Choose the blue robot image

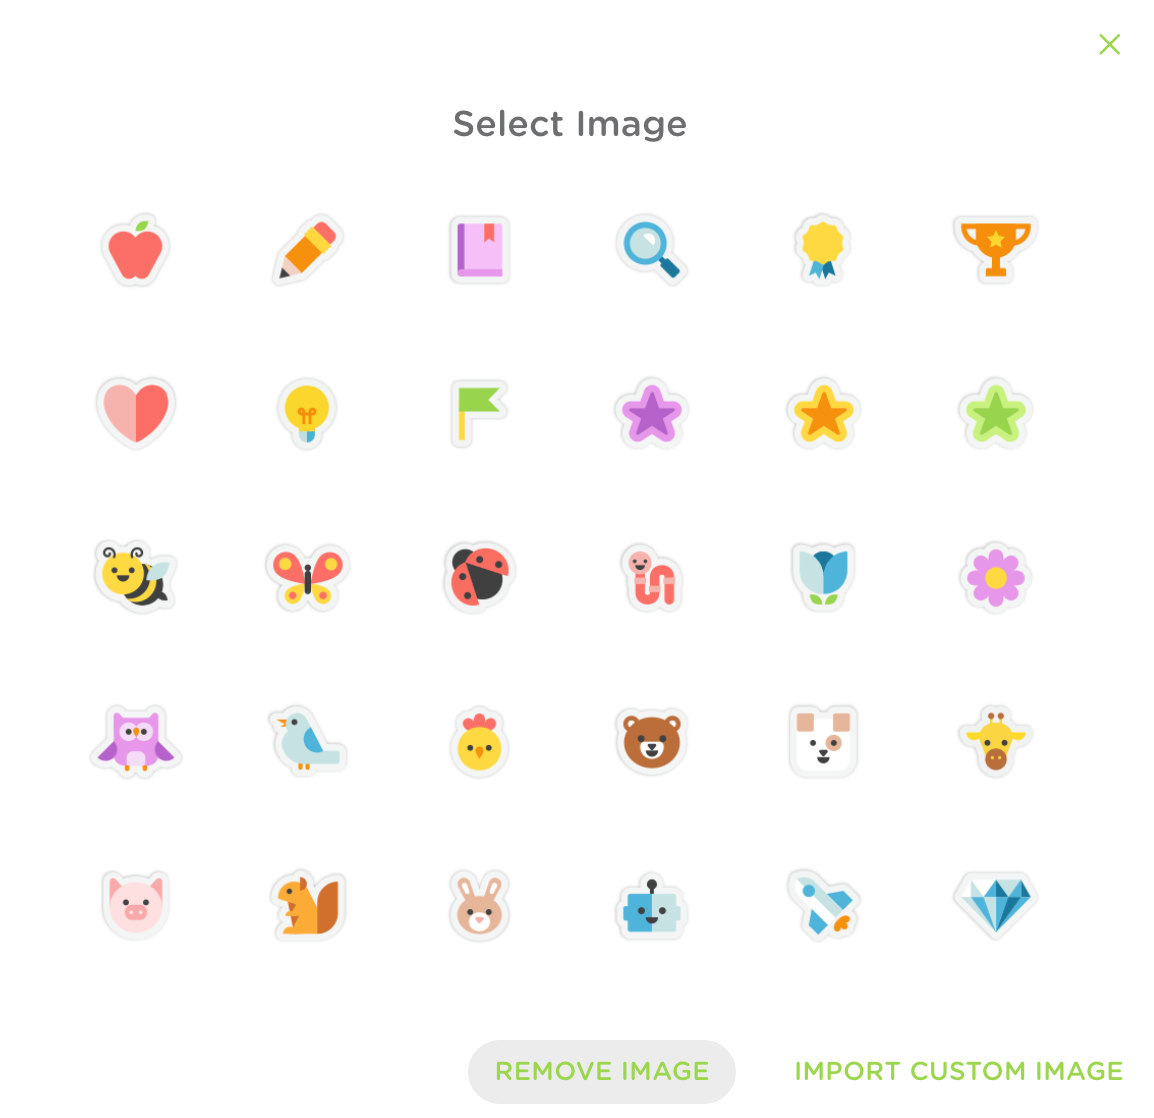651,908
